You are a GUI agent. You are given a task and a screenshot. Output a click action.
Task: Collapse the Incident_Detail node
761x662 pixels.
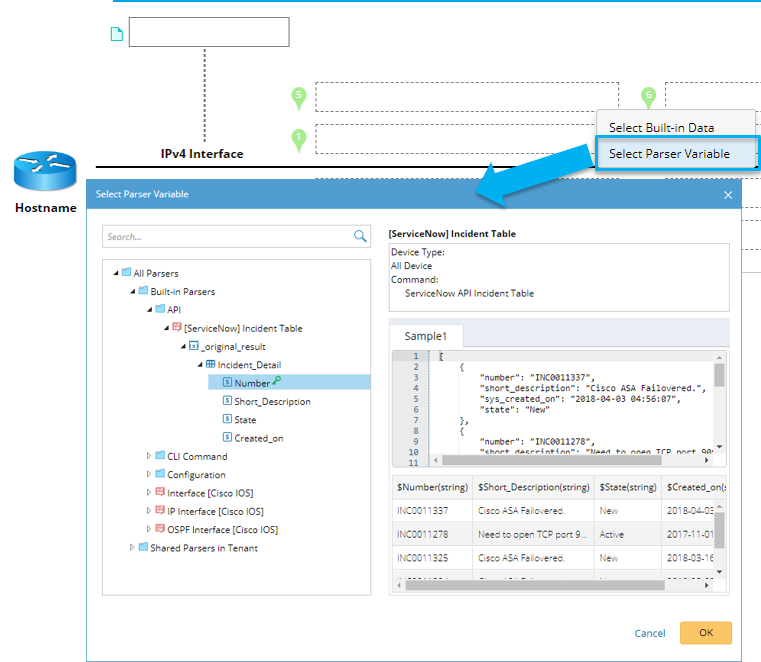point(200,364)
